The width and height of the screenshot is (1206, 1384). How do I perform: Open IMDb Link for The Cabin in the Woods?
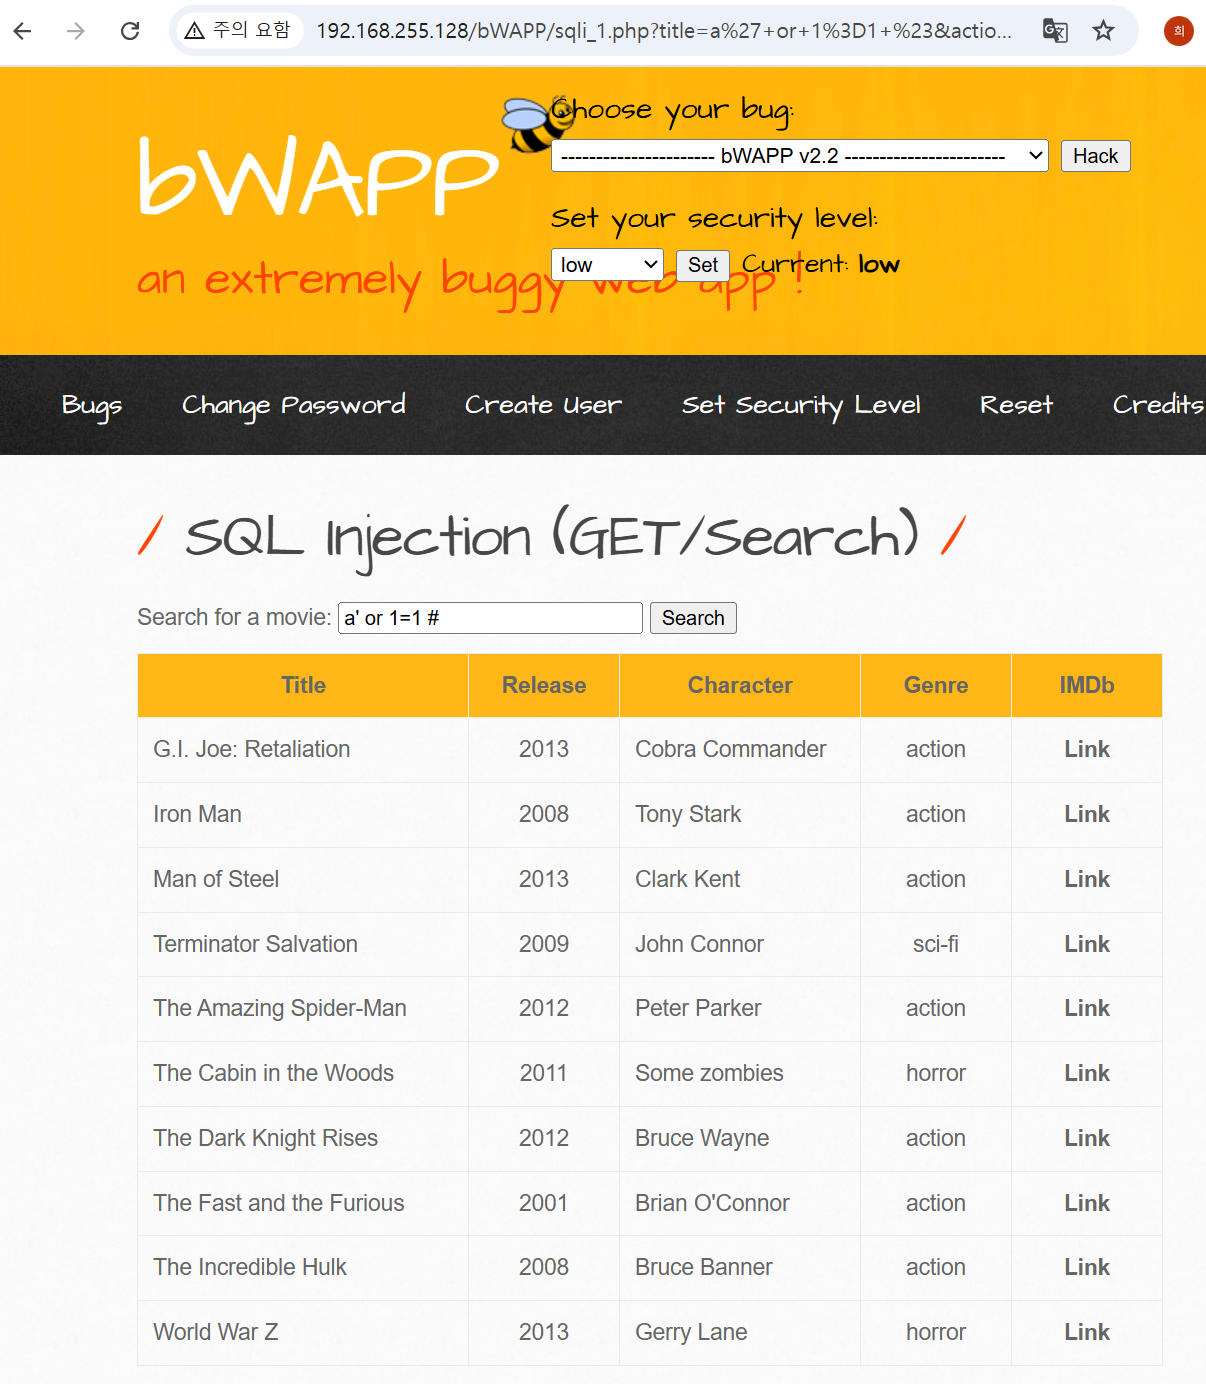coord(1087,1073)
